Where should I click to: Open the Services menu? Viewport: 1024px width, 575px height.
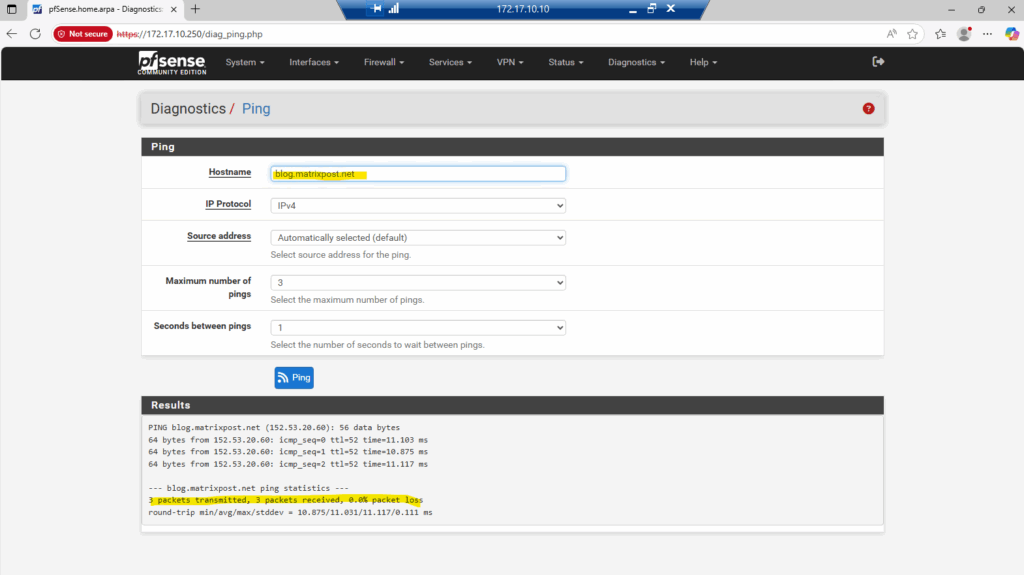450,62
